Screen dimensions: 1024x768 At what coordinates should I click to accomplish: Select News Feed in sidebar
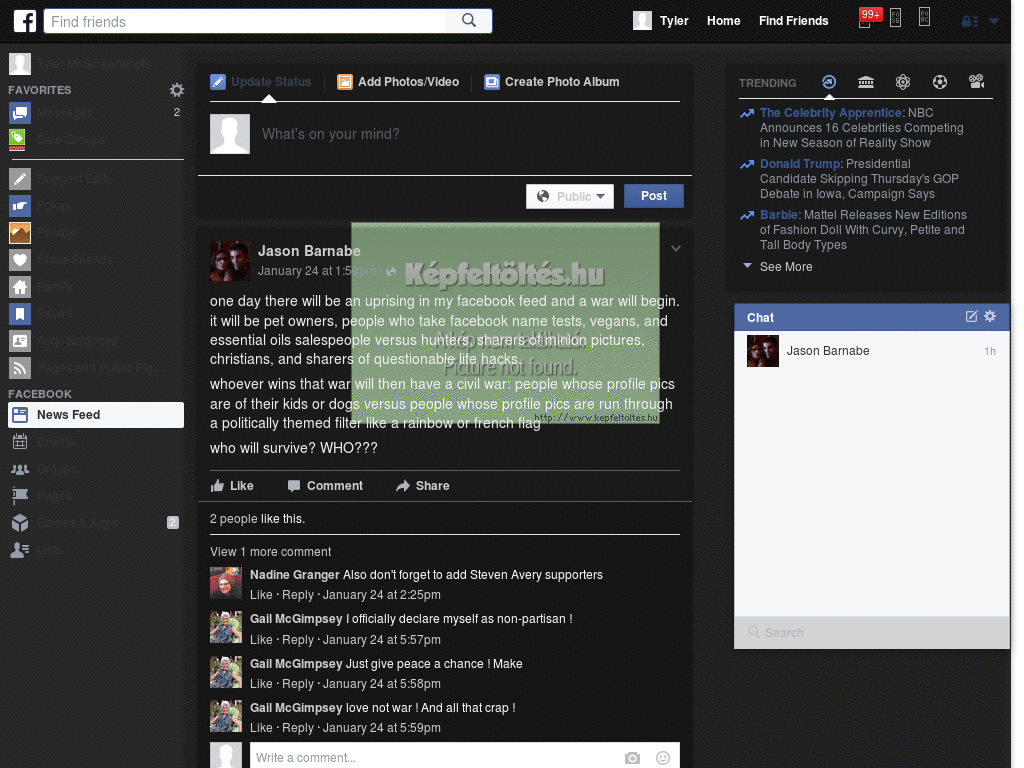pyautogui.click(x=96, y=415)
